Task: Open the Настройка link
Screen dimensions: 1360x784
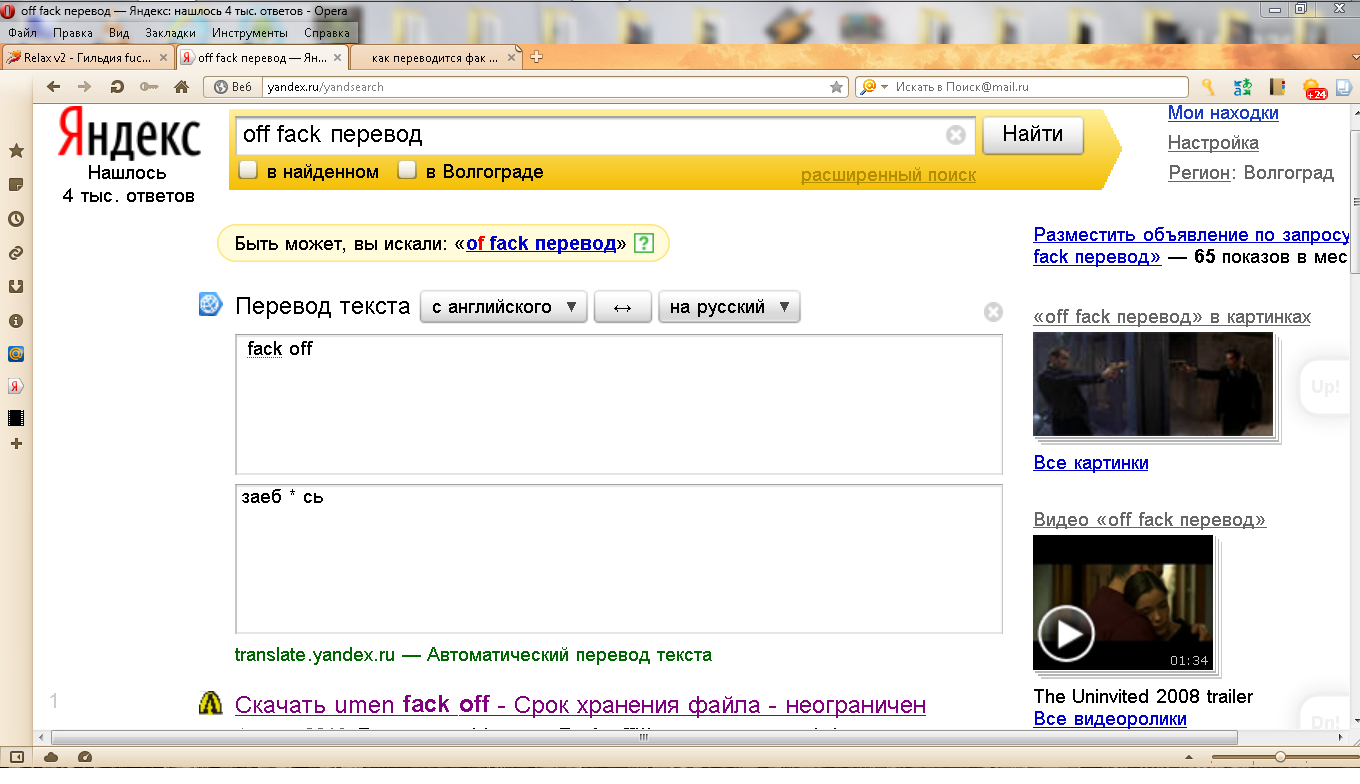Action: [x=1213, y=142]
